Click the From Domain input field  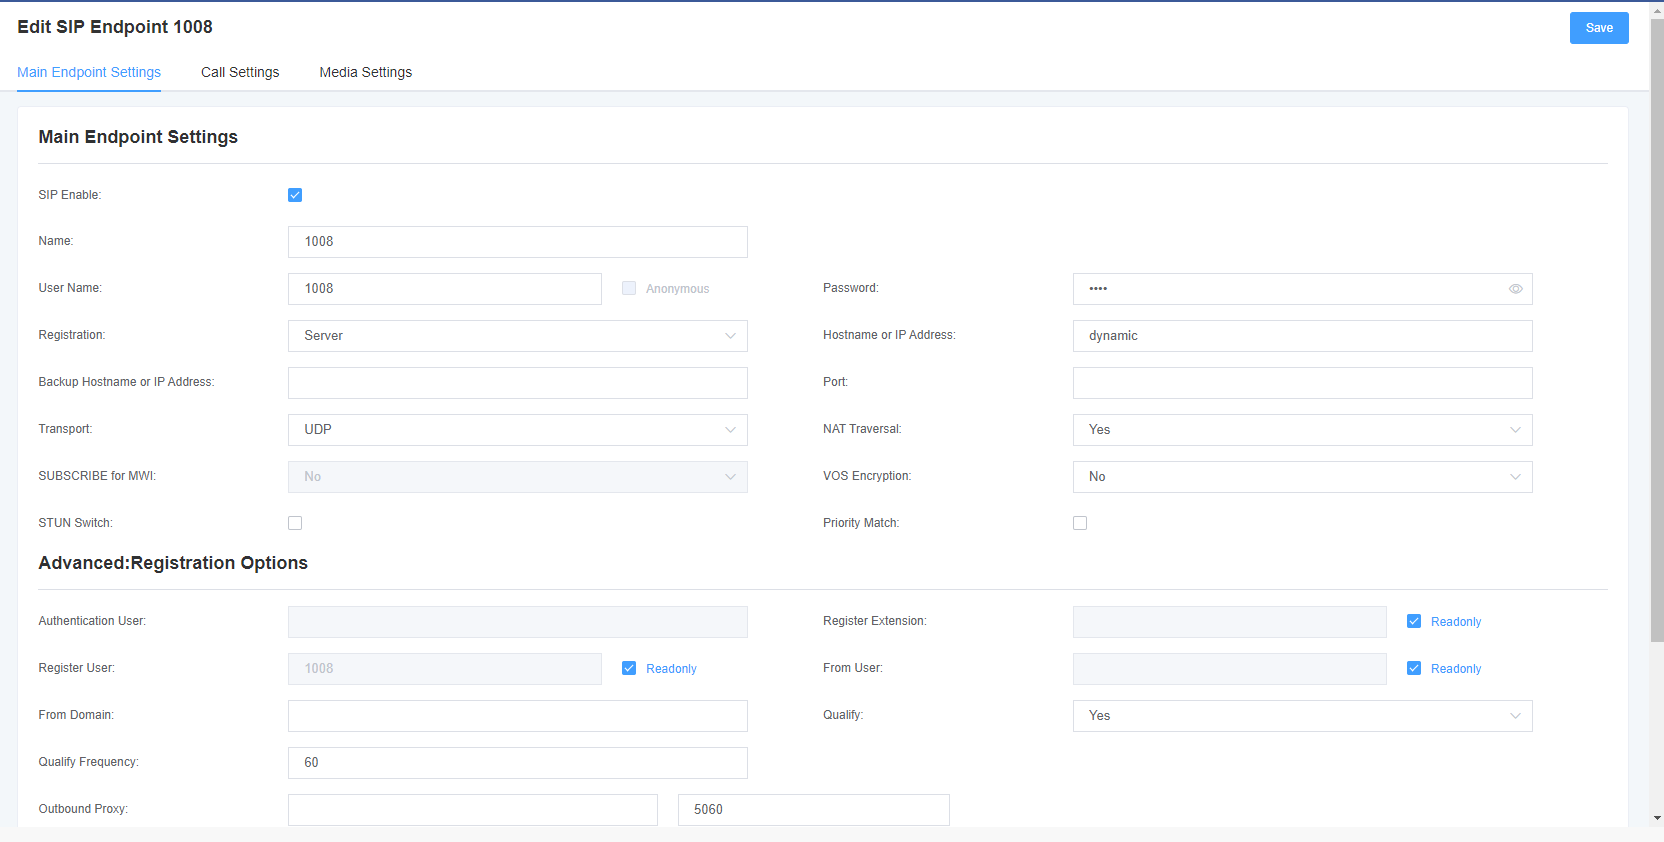(x=518, y=716)
